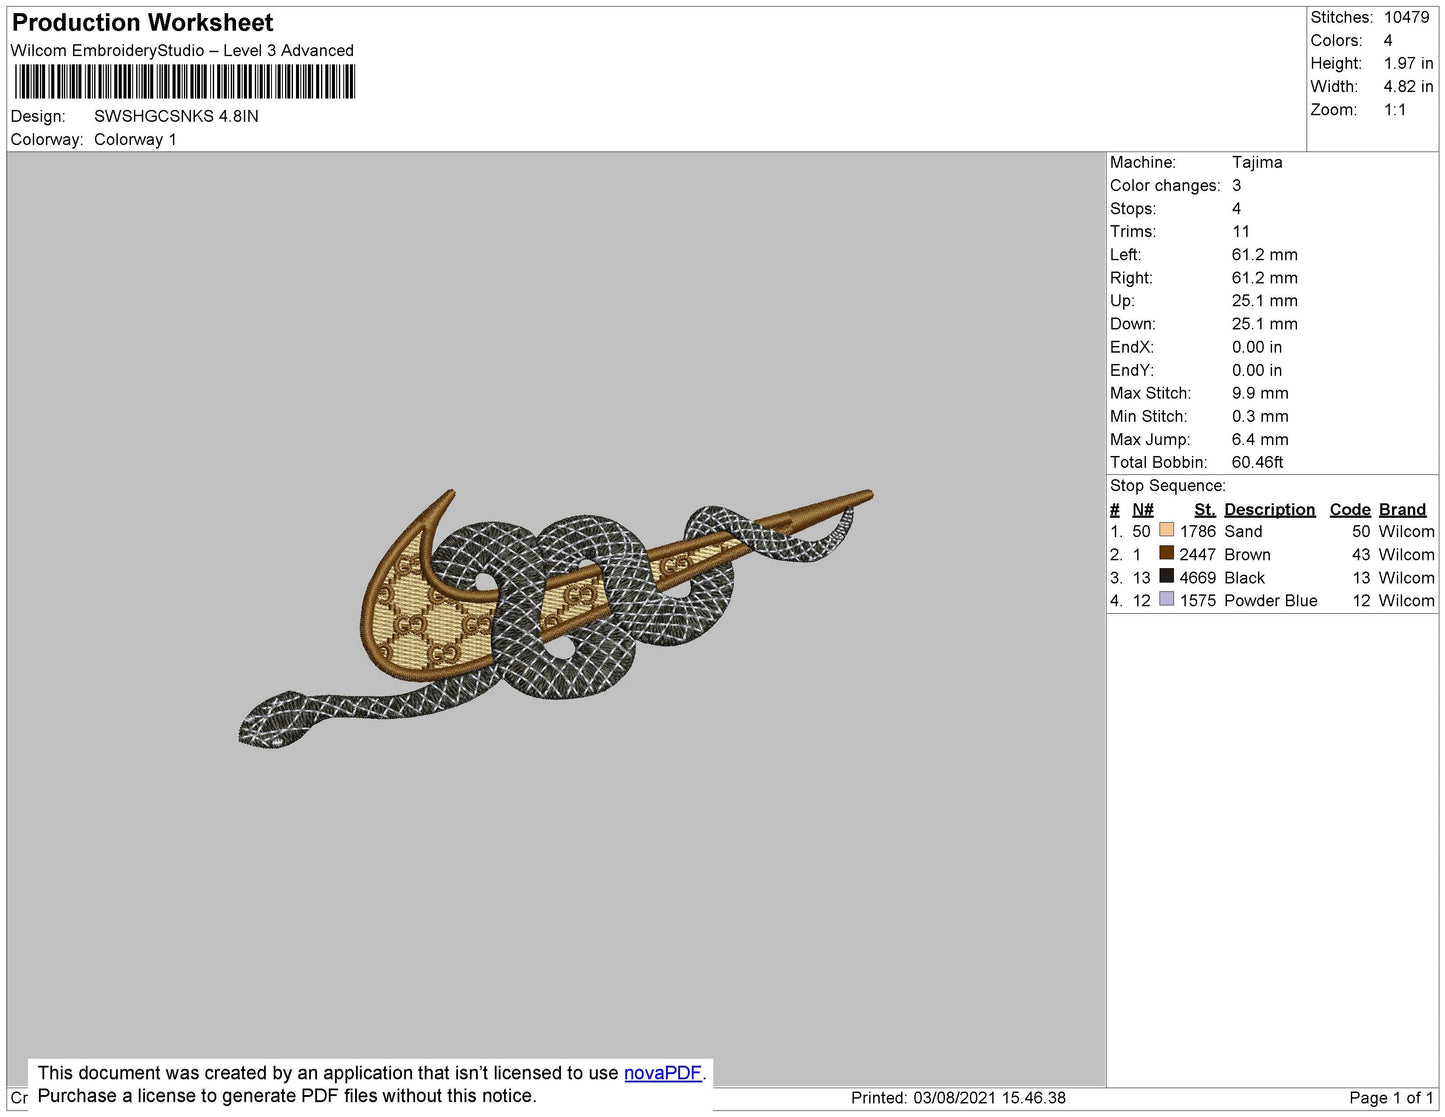Click the height value '1.97 in'
The width and height of the screenshot is (1445, 1117).
(x=1408, y=63)
